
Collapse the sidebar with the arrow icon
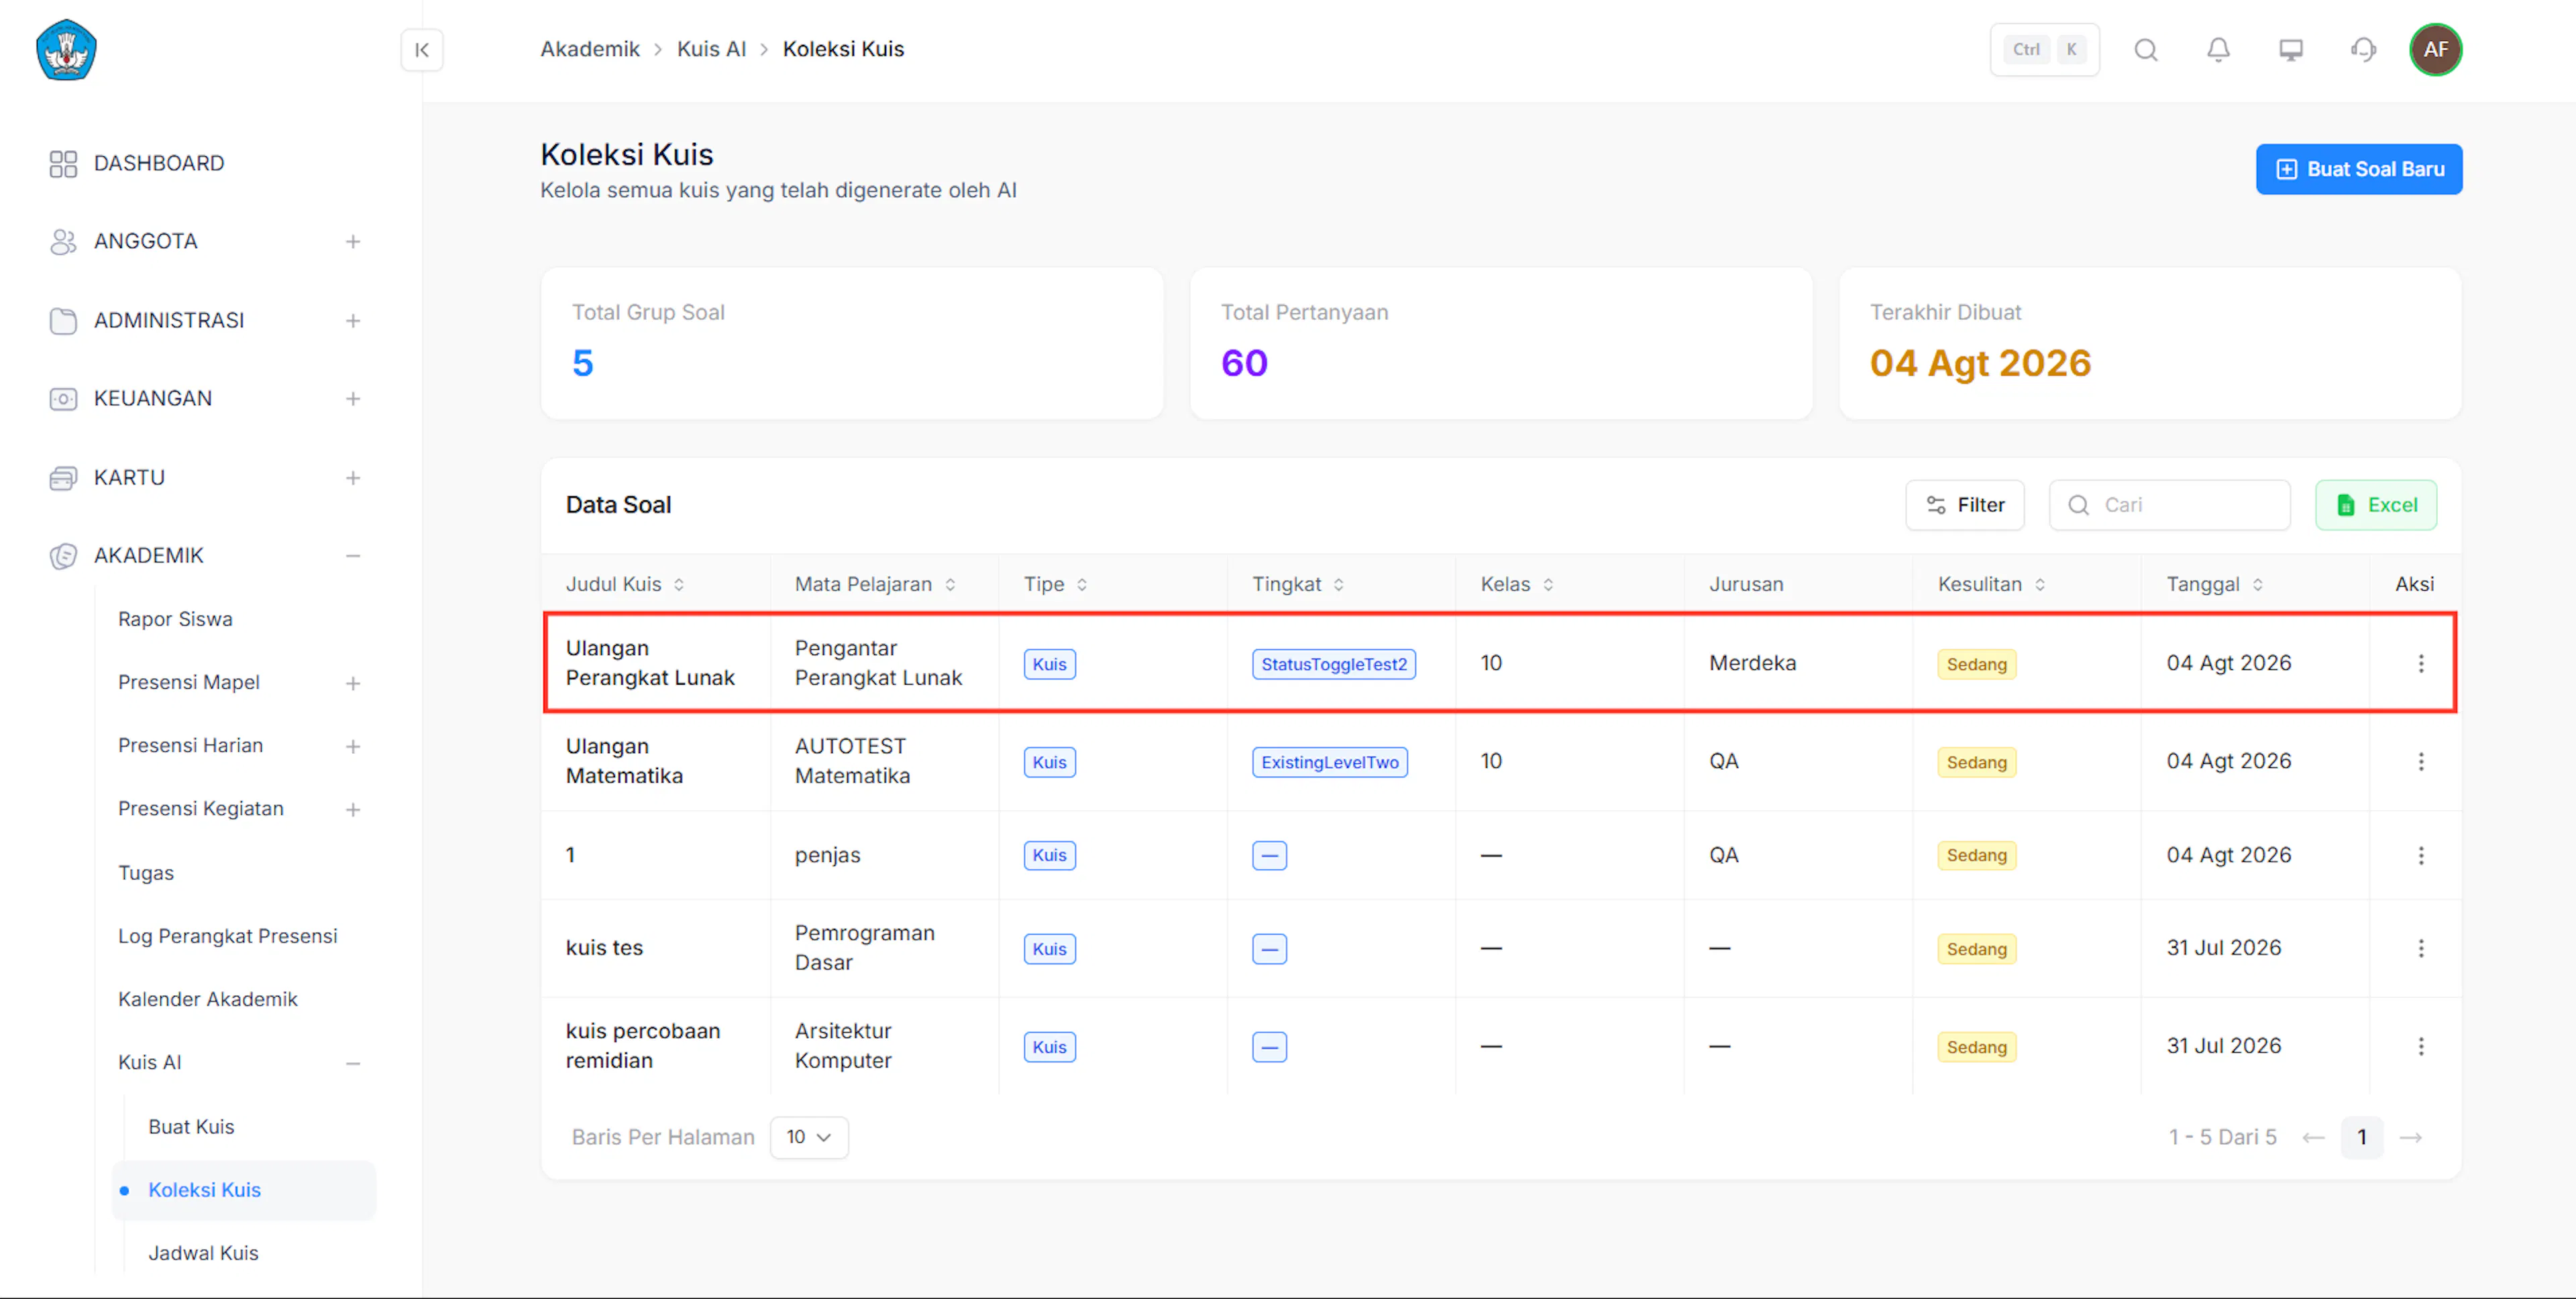[422, 50]
